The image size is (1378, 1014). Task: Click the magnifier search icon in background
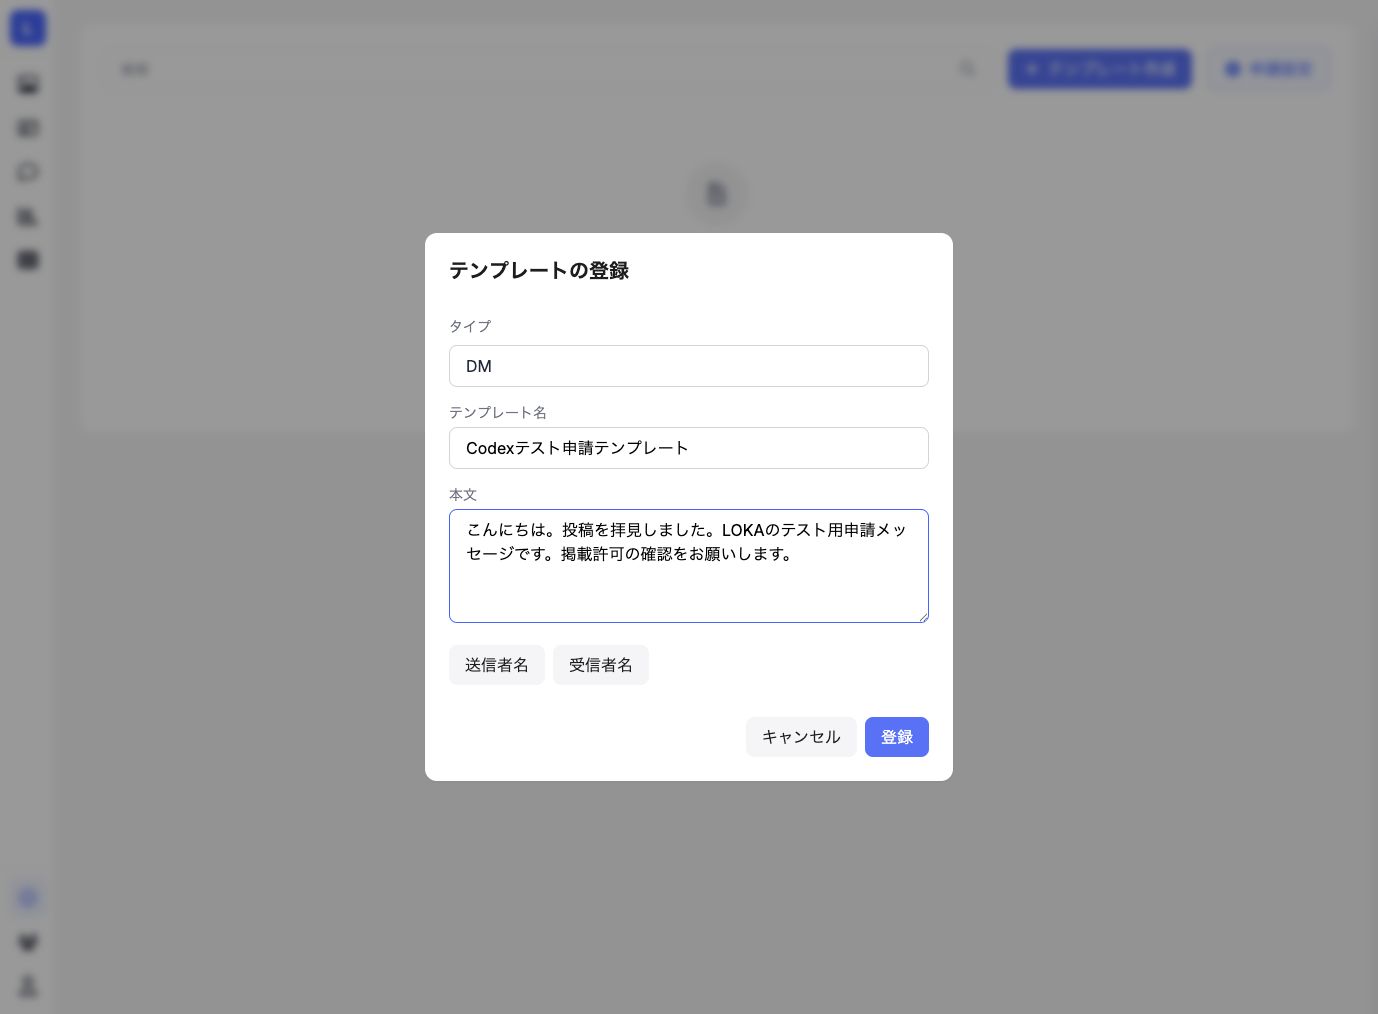pyautogui.click(x=967, y=69)
